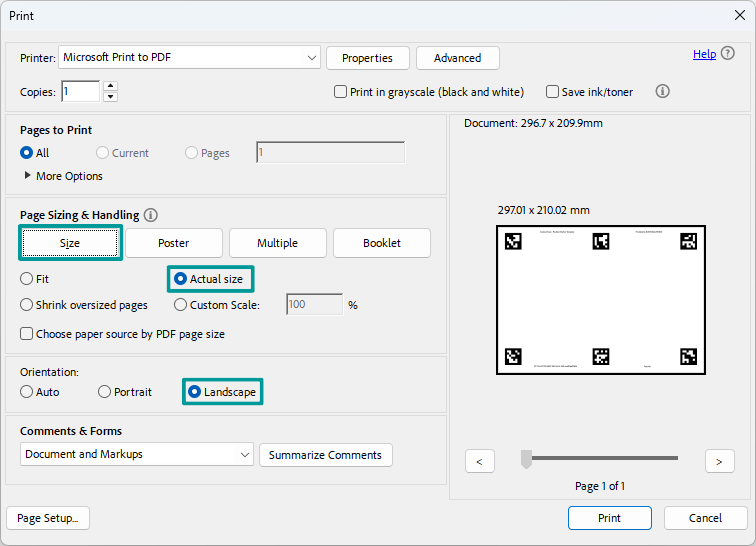The image size is (756, 546).
Task: Open the Help link
Action: pyautogui.click(x=704, y=54)
